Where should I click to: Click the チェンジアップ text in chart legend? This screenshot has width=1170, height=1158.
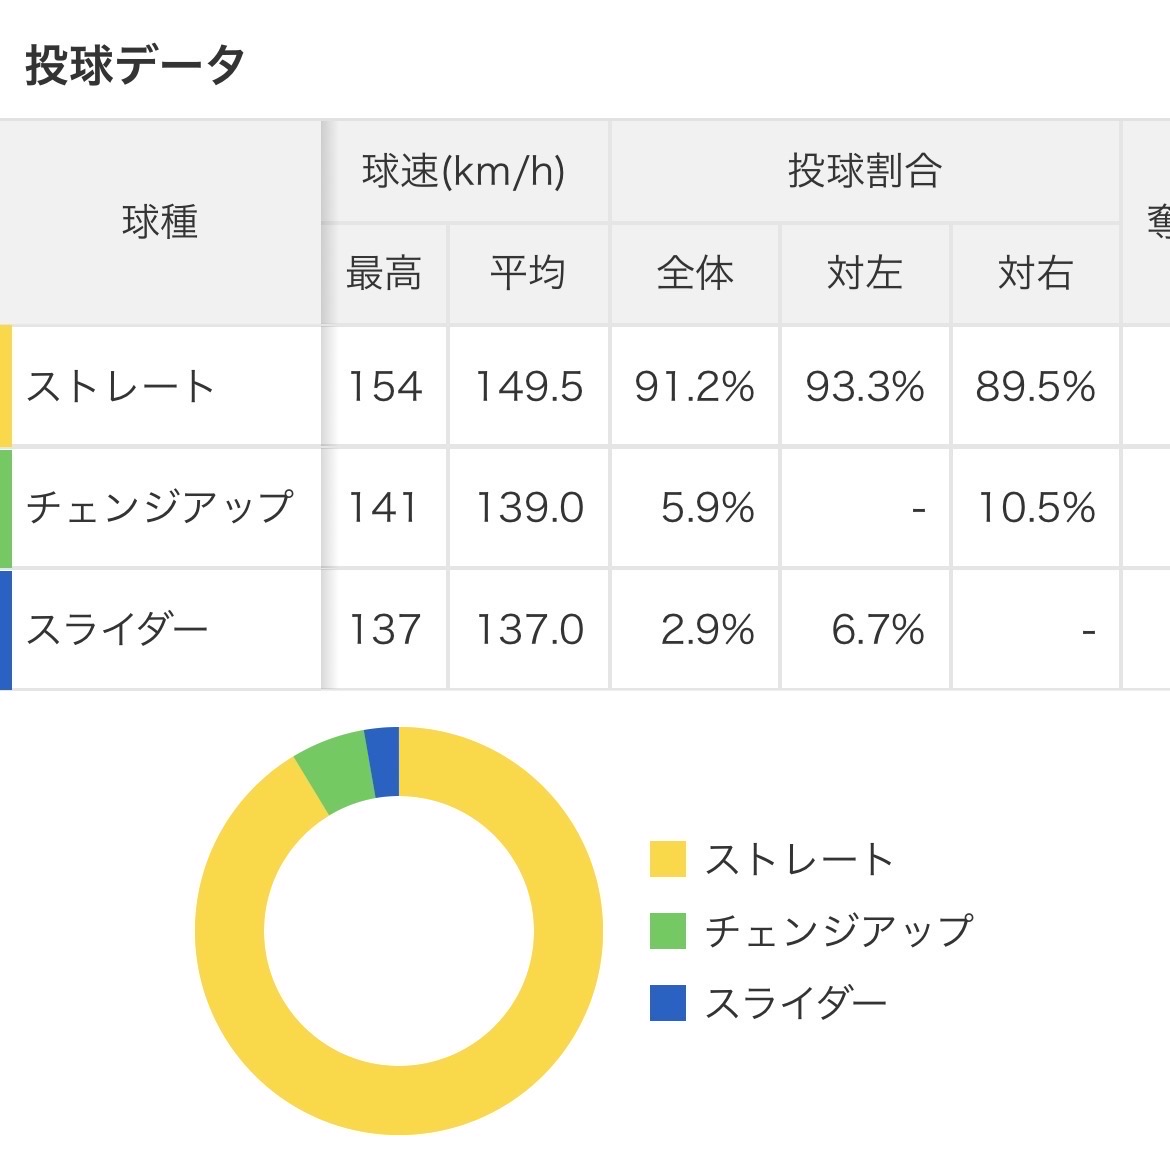pos(838,931)
